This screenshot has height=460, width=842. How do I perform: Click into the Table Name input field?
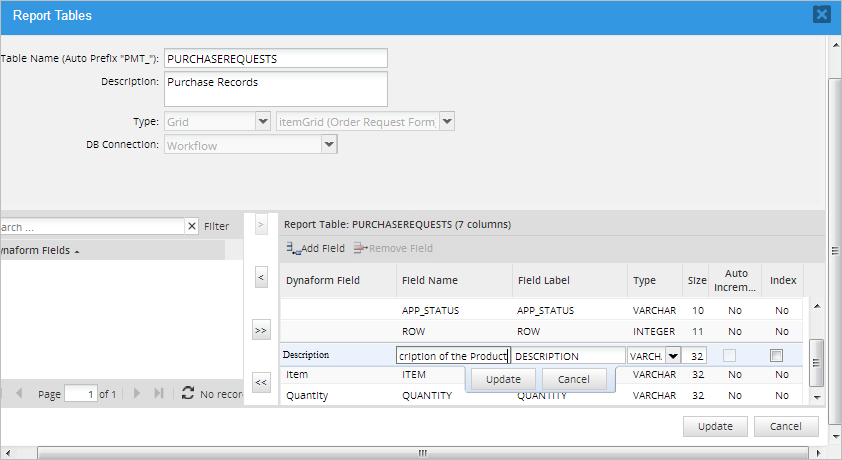click(x=275, y=59)
